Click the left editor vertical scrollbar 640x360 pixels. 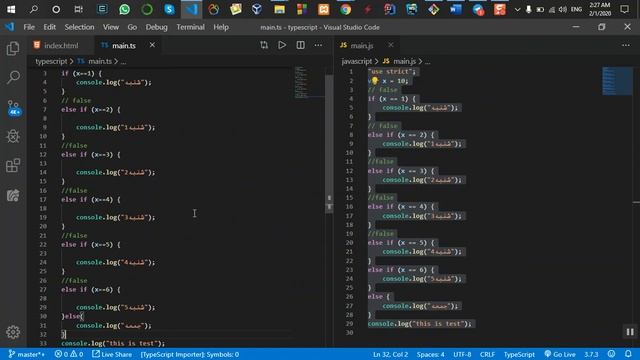[x=329, y=143]
